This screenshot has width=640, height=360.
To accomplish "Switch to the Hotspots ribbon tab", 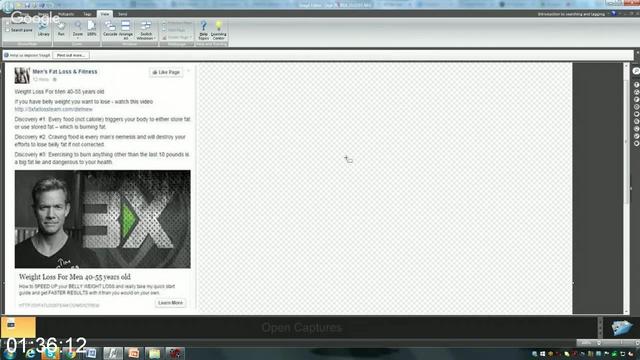I will (66, 14).
